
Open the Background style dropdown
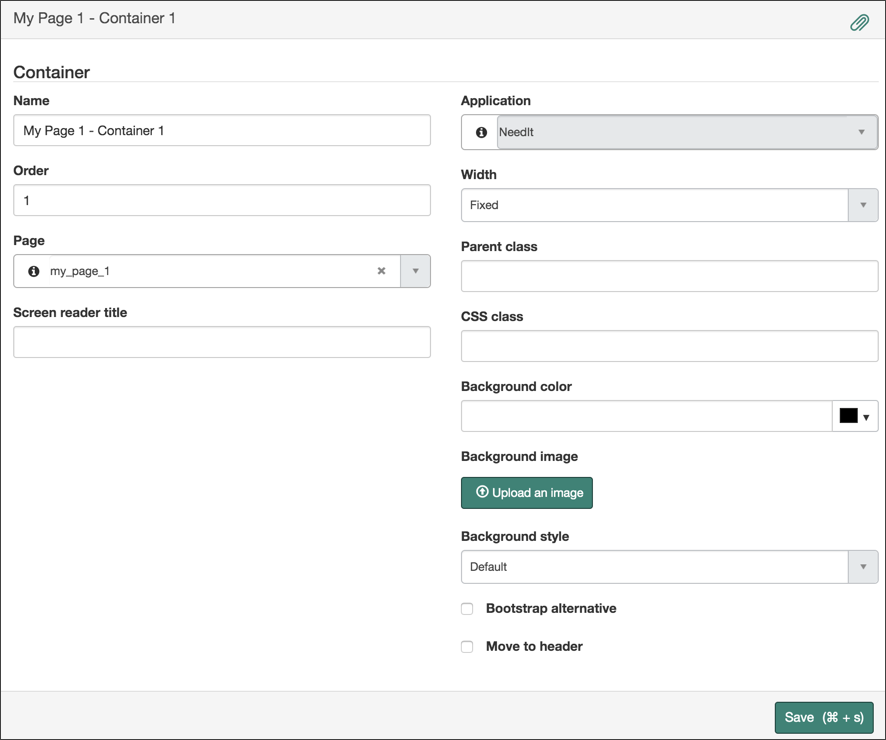[862, 566]
